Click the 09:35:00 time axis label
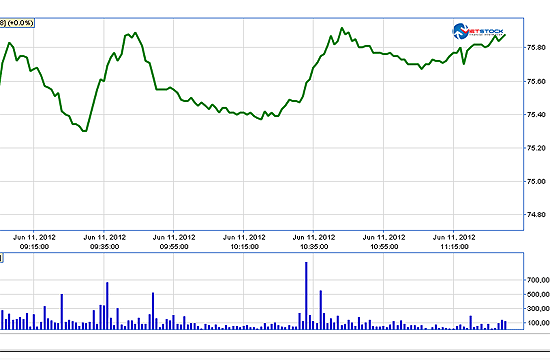 (x=104, y=247)
